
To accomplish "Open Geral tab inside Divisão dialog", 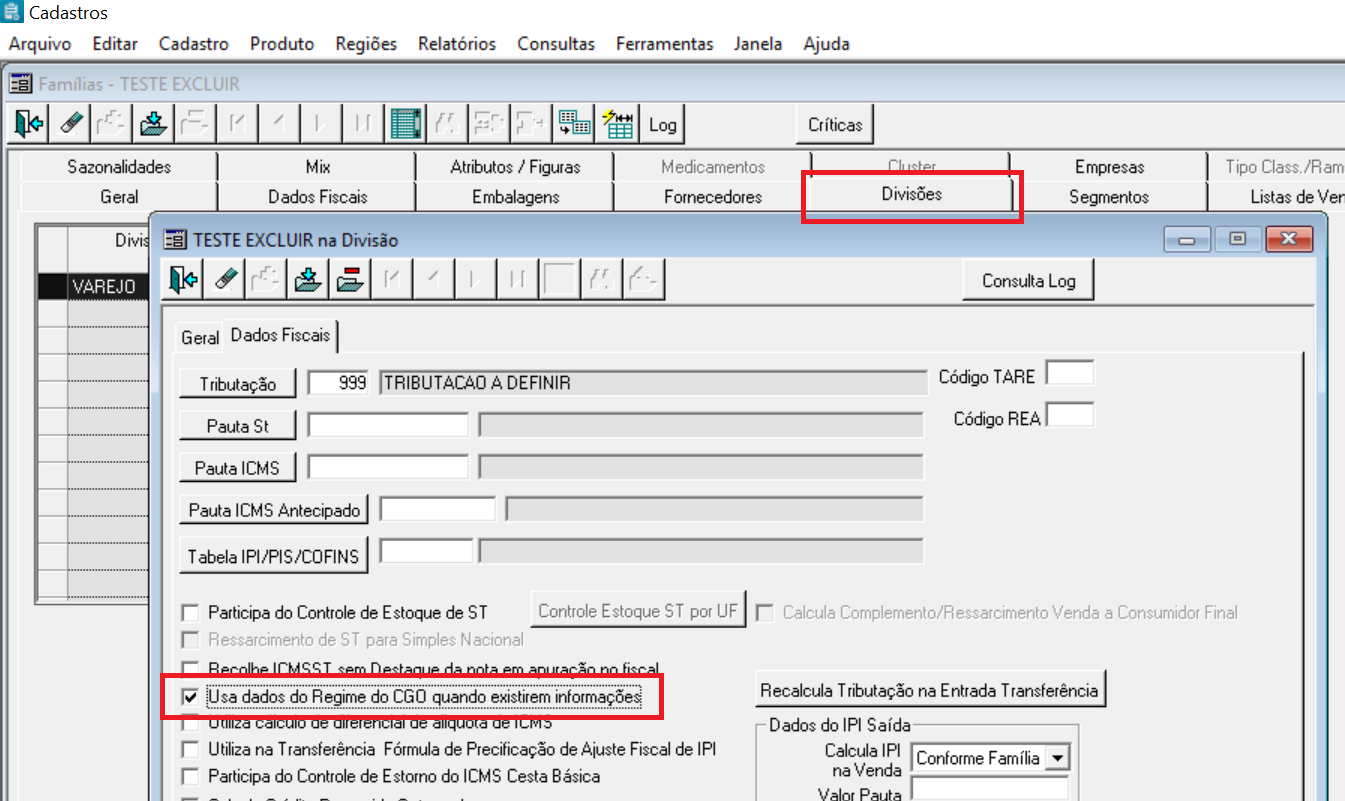I will pos(200,338).
